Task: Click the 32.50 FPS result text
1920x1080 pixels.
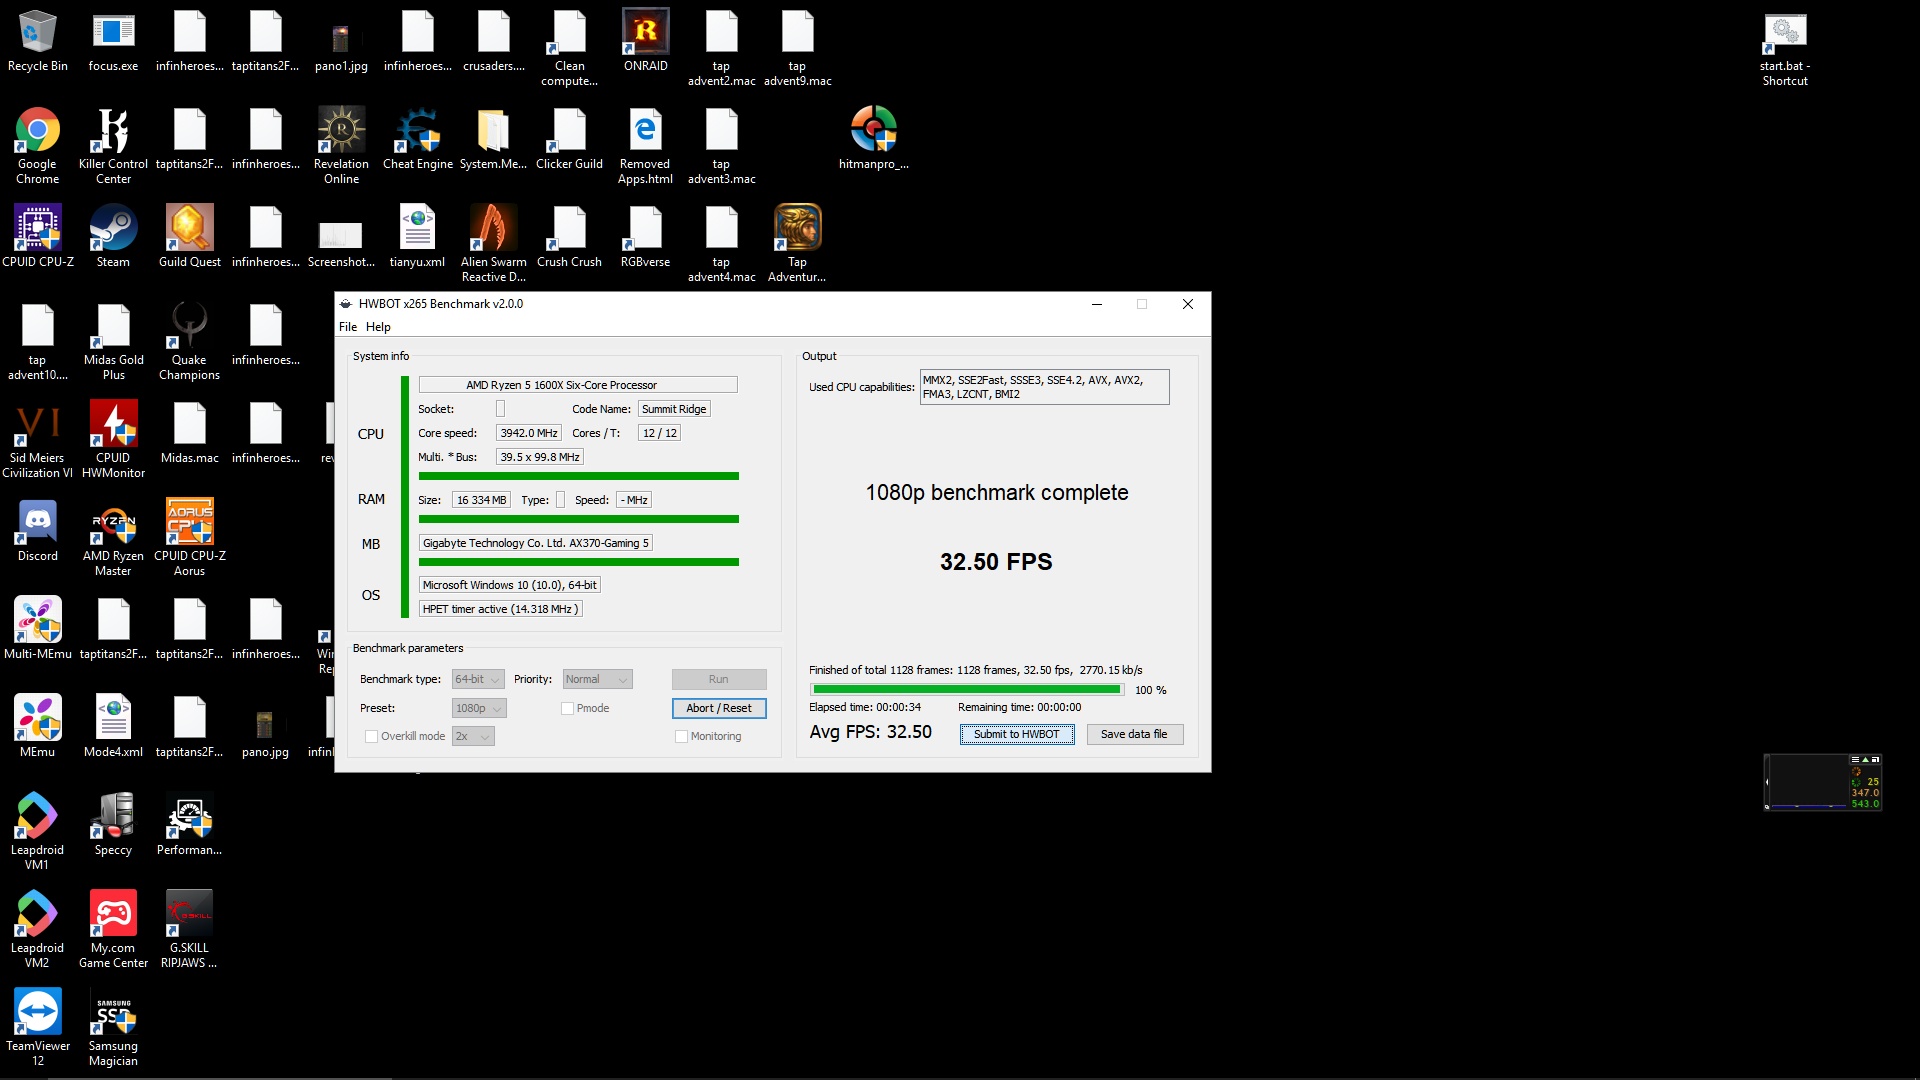Action: pyautogui.click(x=996, y=562)
